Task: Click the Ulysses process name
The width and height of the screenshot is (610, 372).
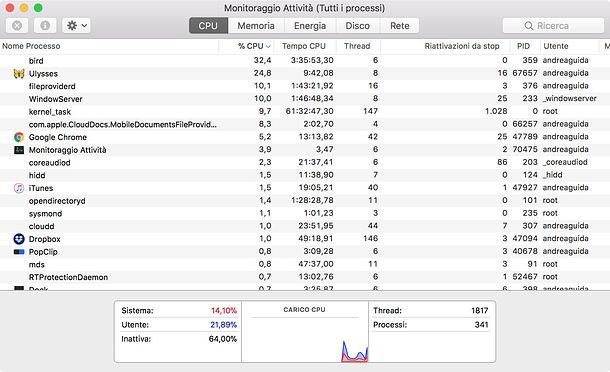Action: click(x=43, y=74)
